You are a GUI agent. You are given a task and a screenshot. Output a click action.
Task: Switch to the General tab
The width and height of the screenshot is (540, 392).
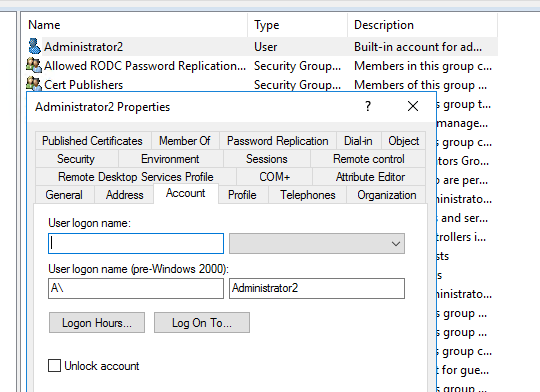coord(64,195)
